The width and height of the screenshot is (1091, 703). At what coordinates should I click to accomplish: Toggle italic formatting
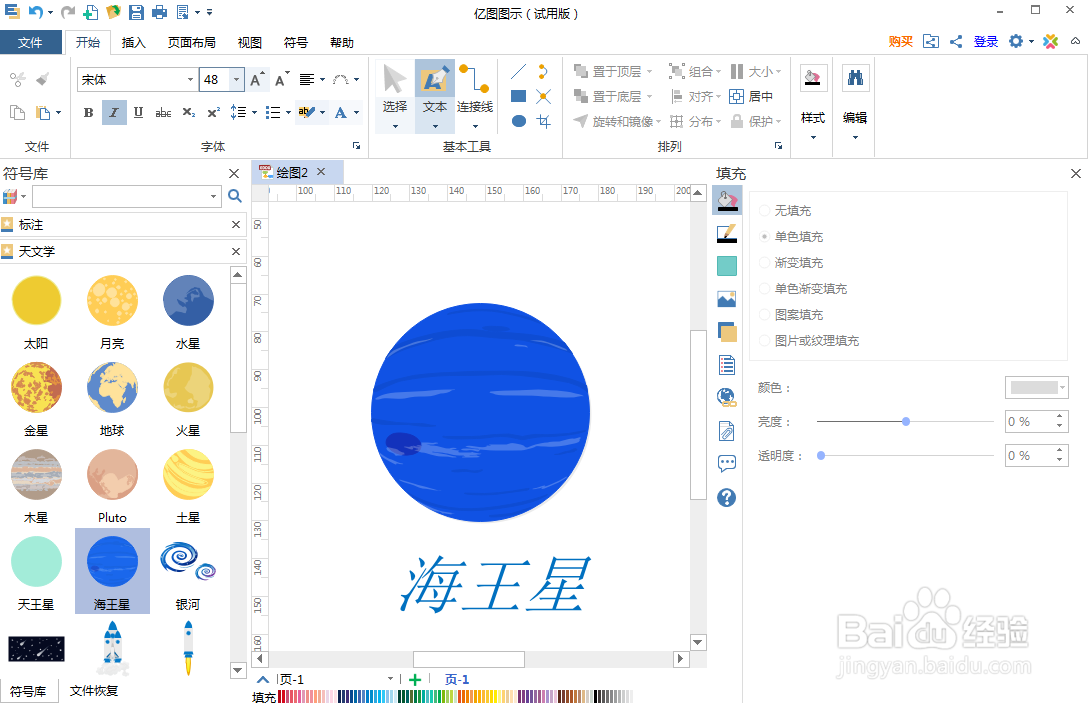[114, 113]
